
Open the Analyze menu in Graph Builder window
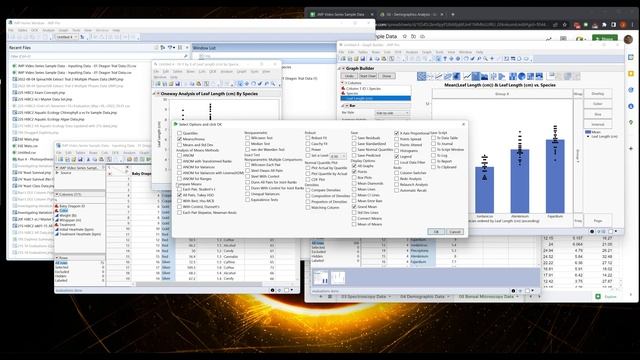click(412, 52)
